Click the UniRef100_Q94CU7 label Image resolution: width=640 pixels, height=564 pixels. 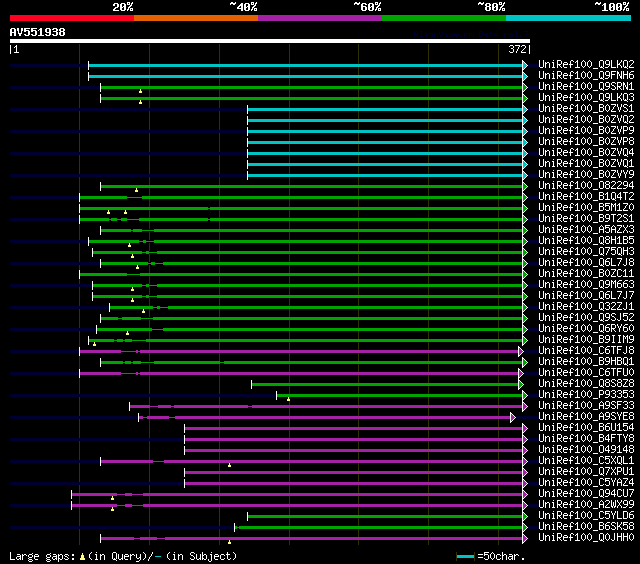click(586, 494)
